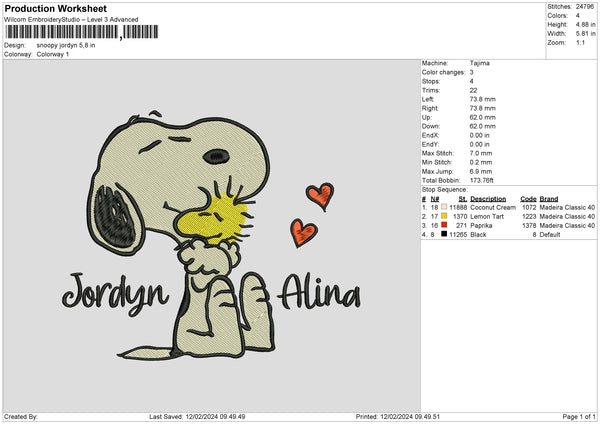Click the Width value 5.81 in
This screenshot has height=424, width=600.
coord(585,34)
